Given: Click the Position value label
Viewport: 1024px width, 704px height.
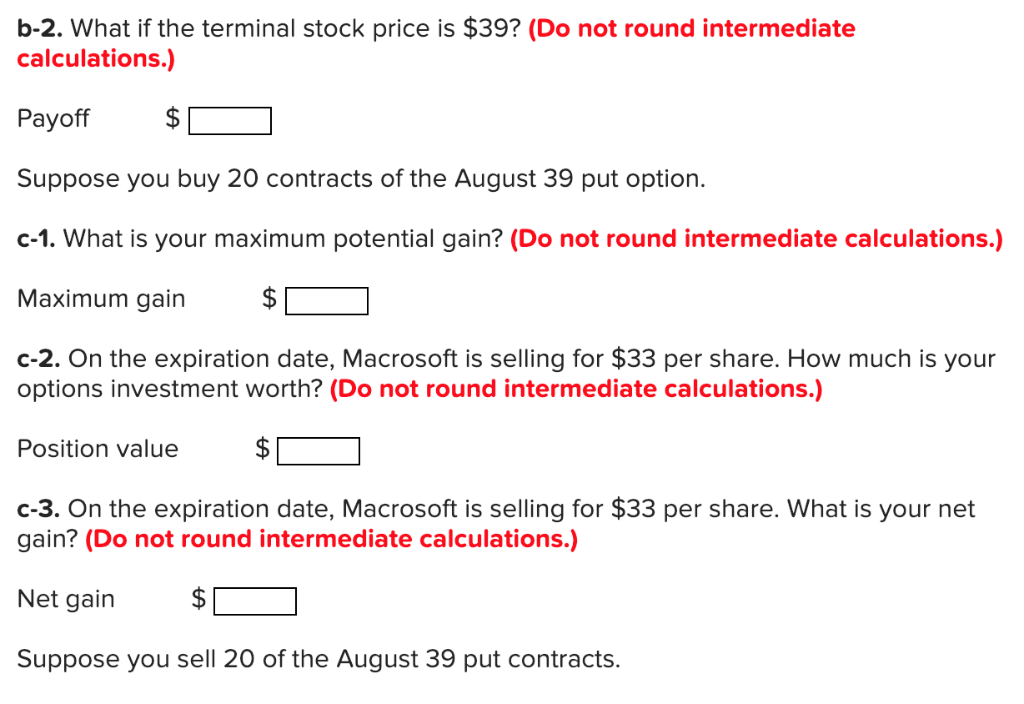Looking at the screenshot, I should [x=97, y=449].
